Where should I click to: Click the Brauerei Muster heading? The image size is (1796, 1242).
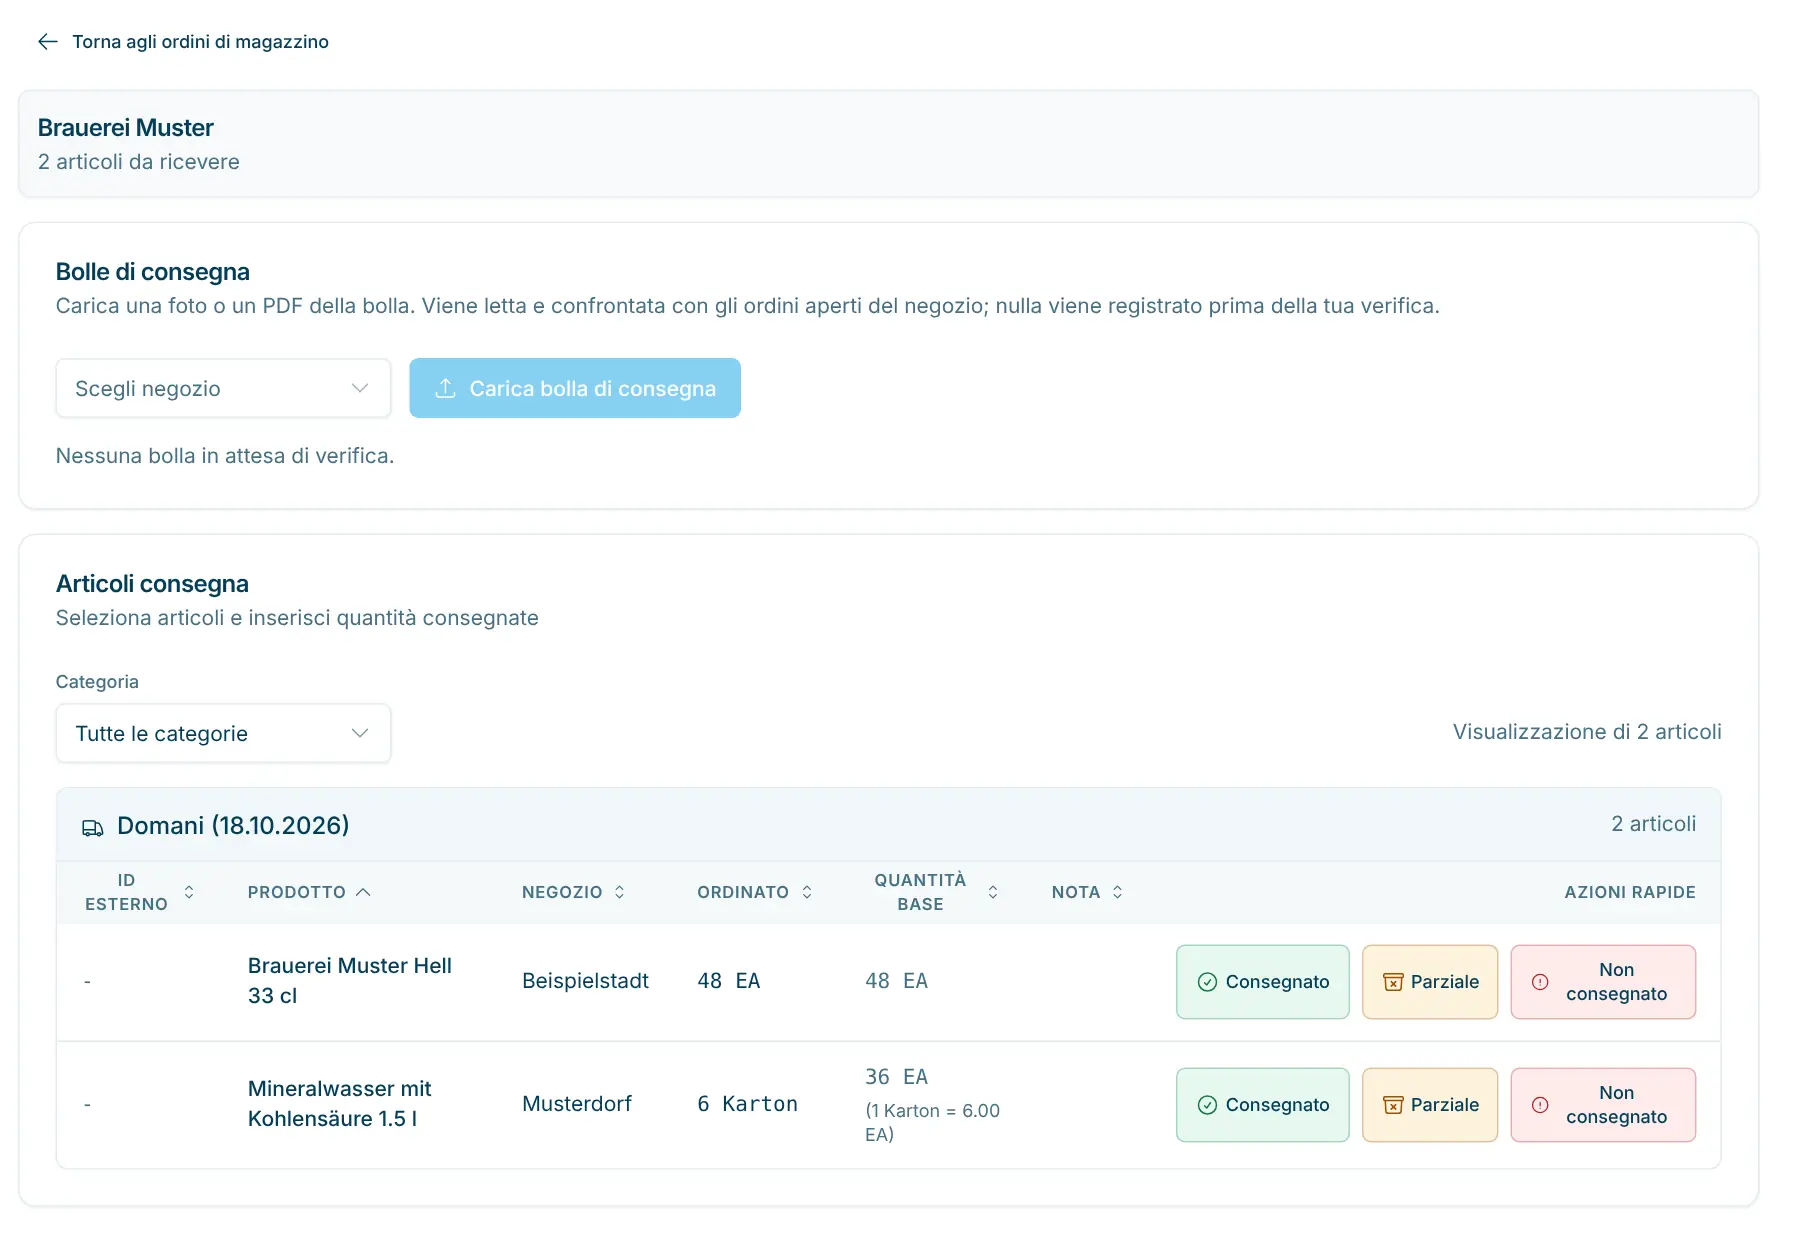click(125, 128)
